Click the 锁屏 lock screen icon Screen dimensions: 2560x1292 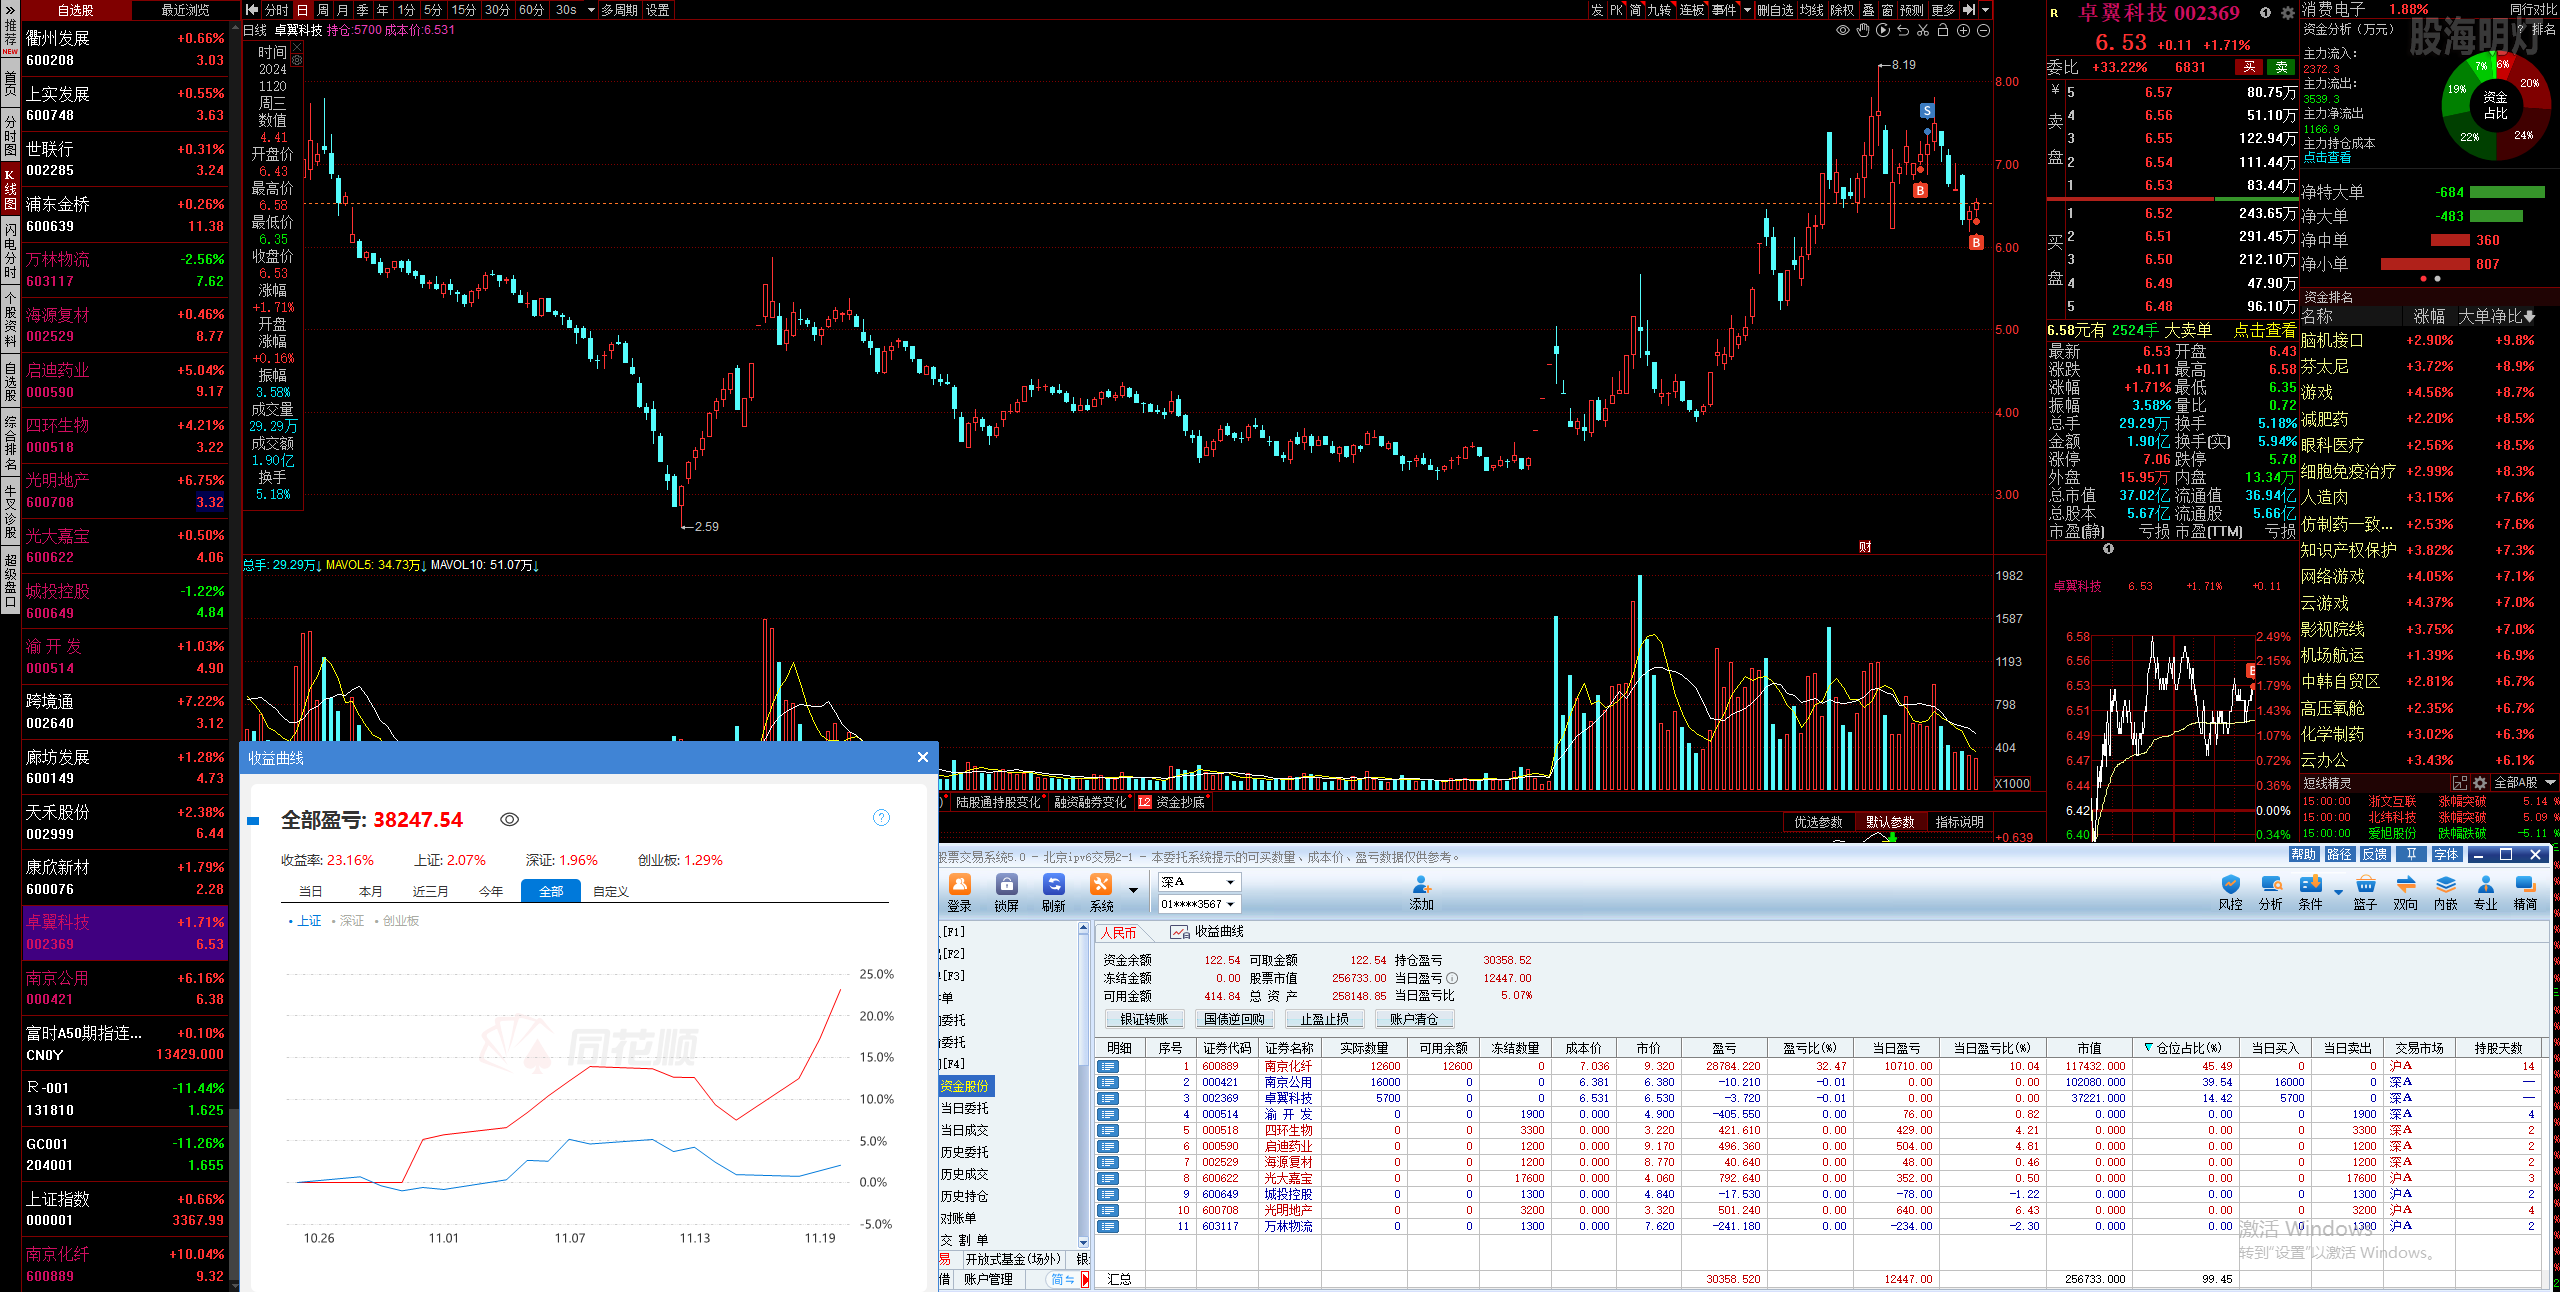[x=1006, y=892]
